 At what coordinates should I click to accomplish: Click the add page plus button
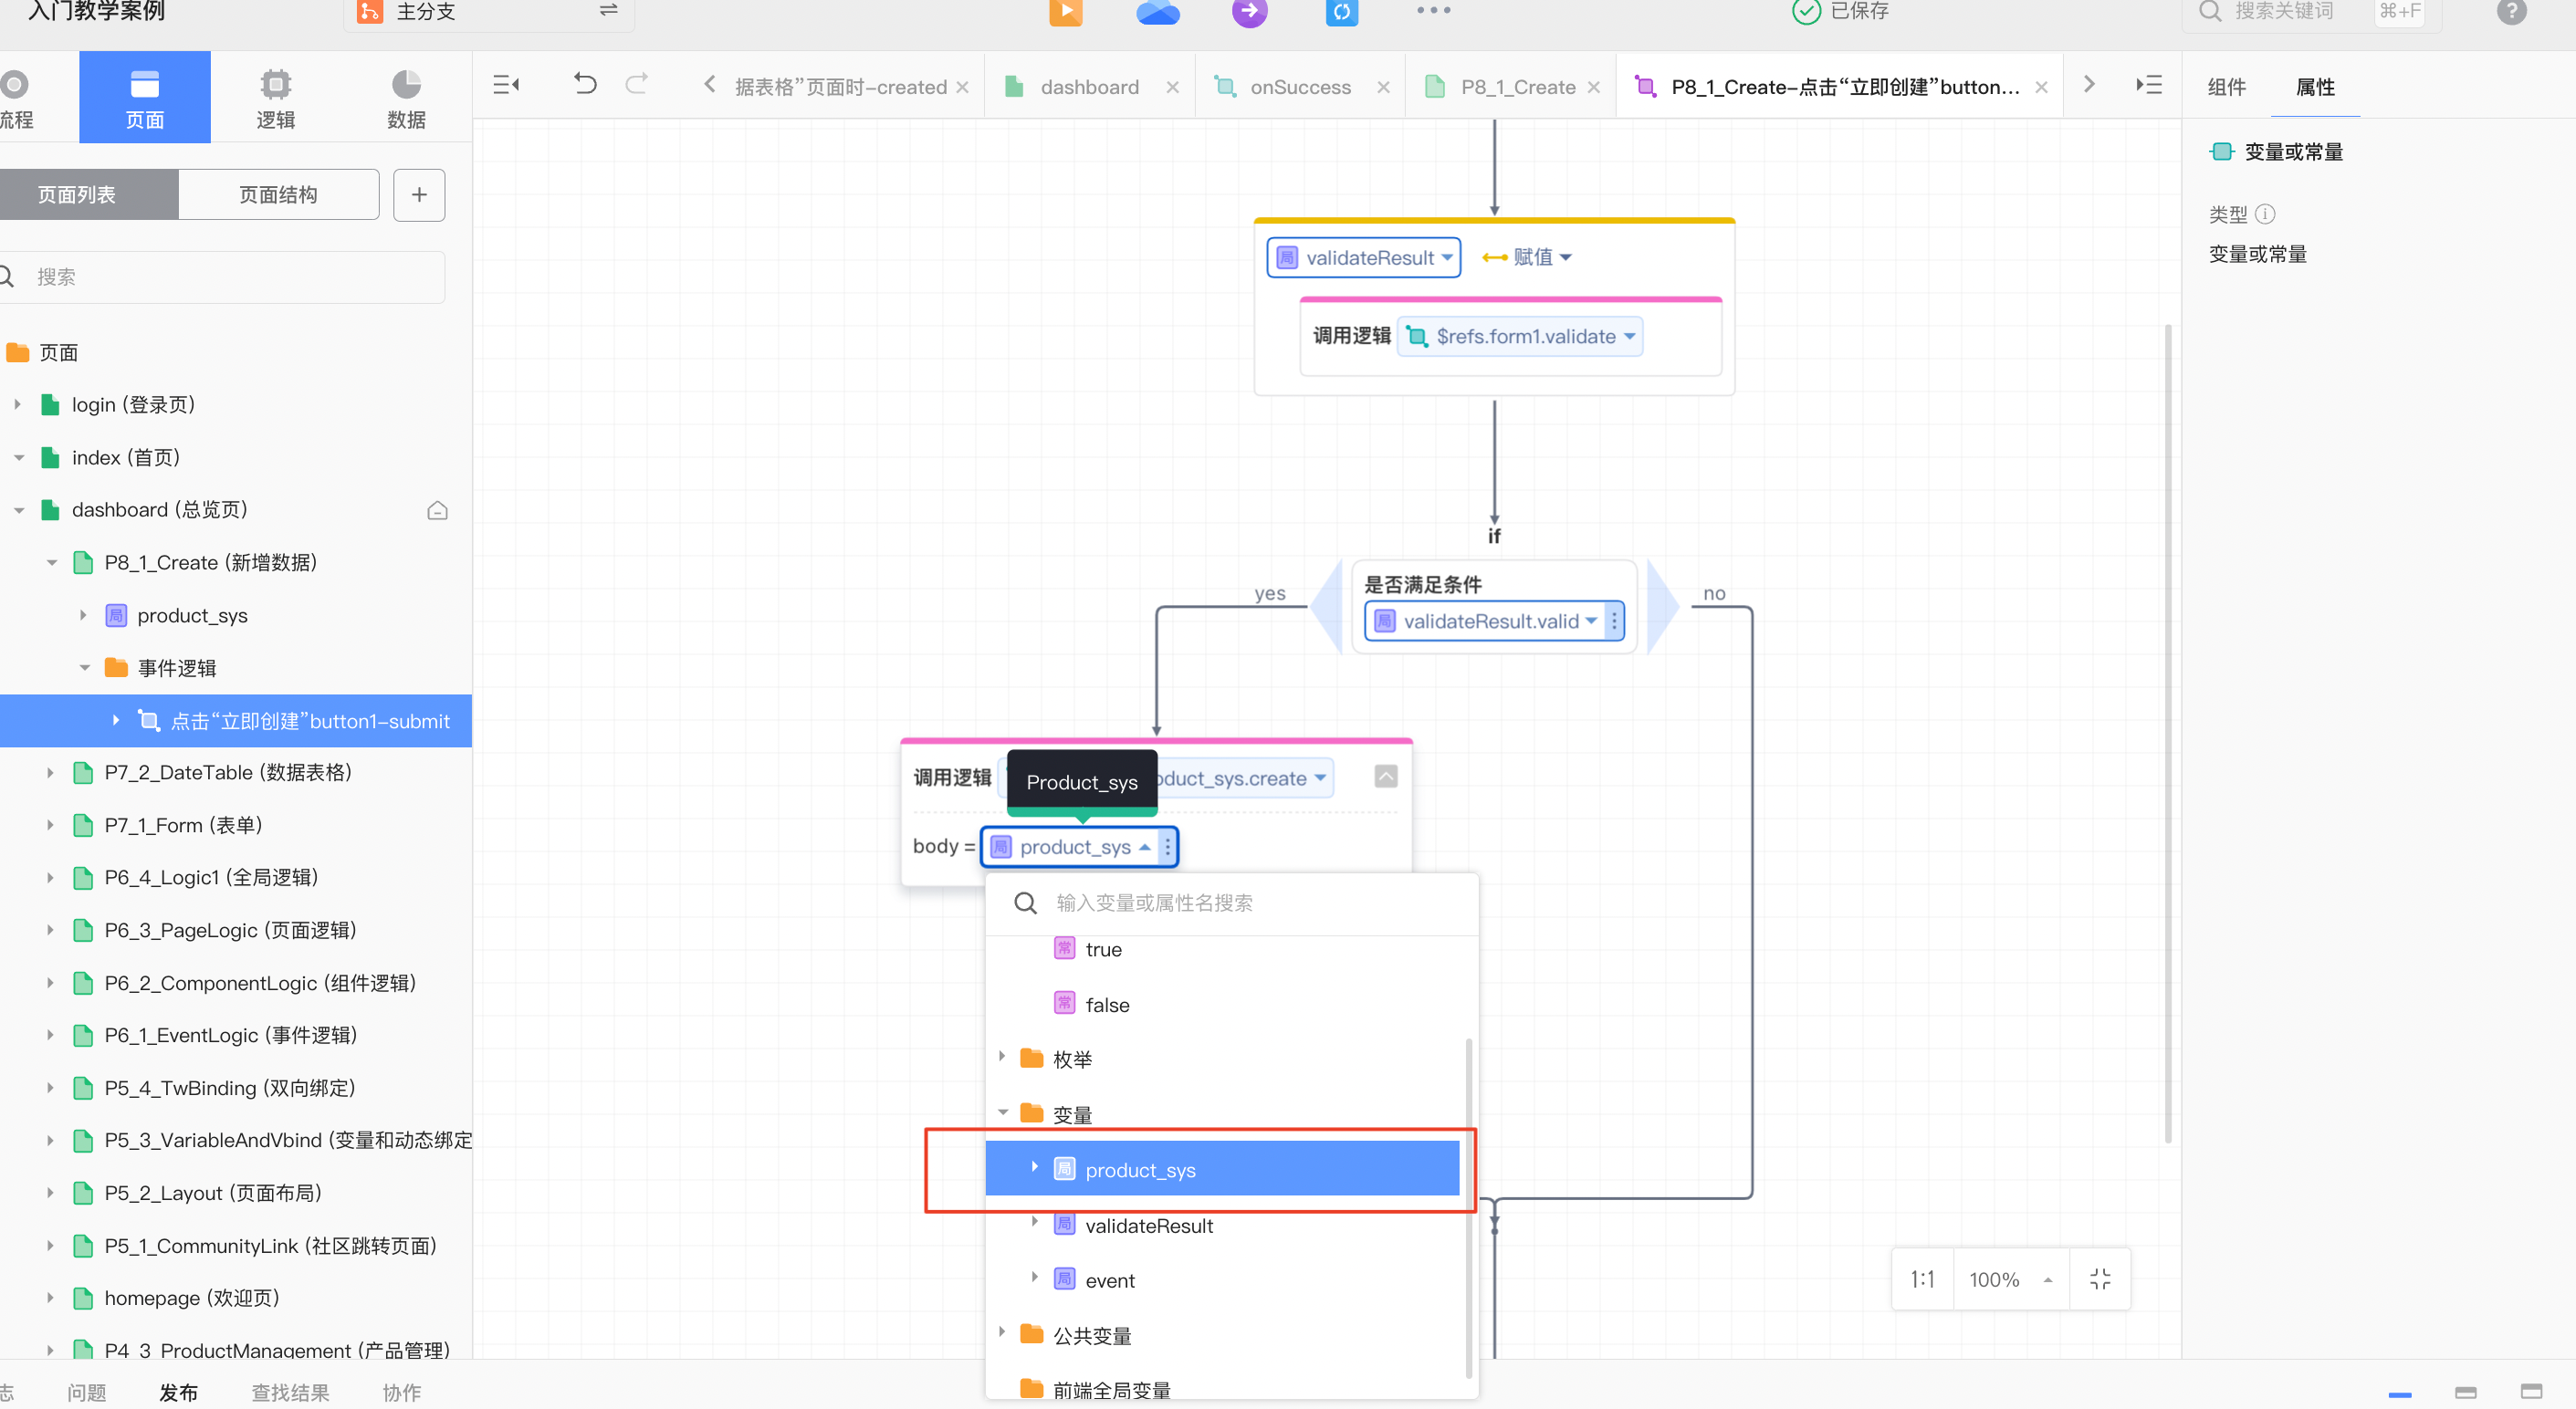pos(419,194)
